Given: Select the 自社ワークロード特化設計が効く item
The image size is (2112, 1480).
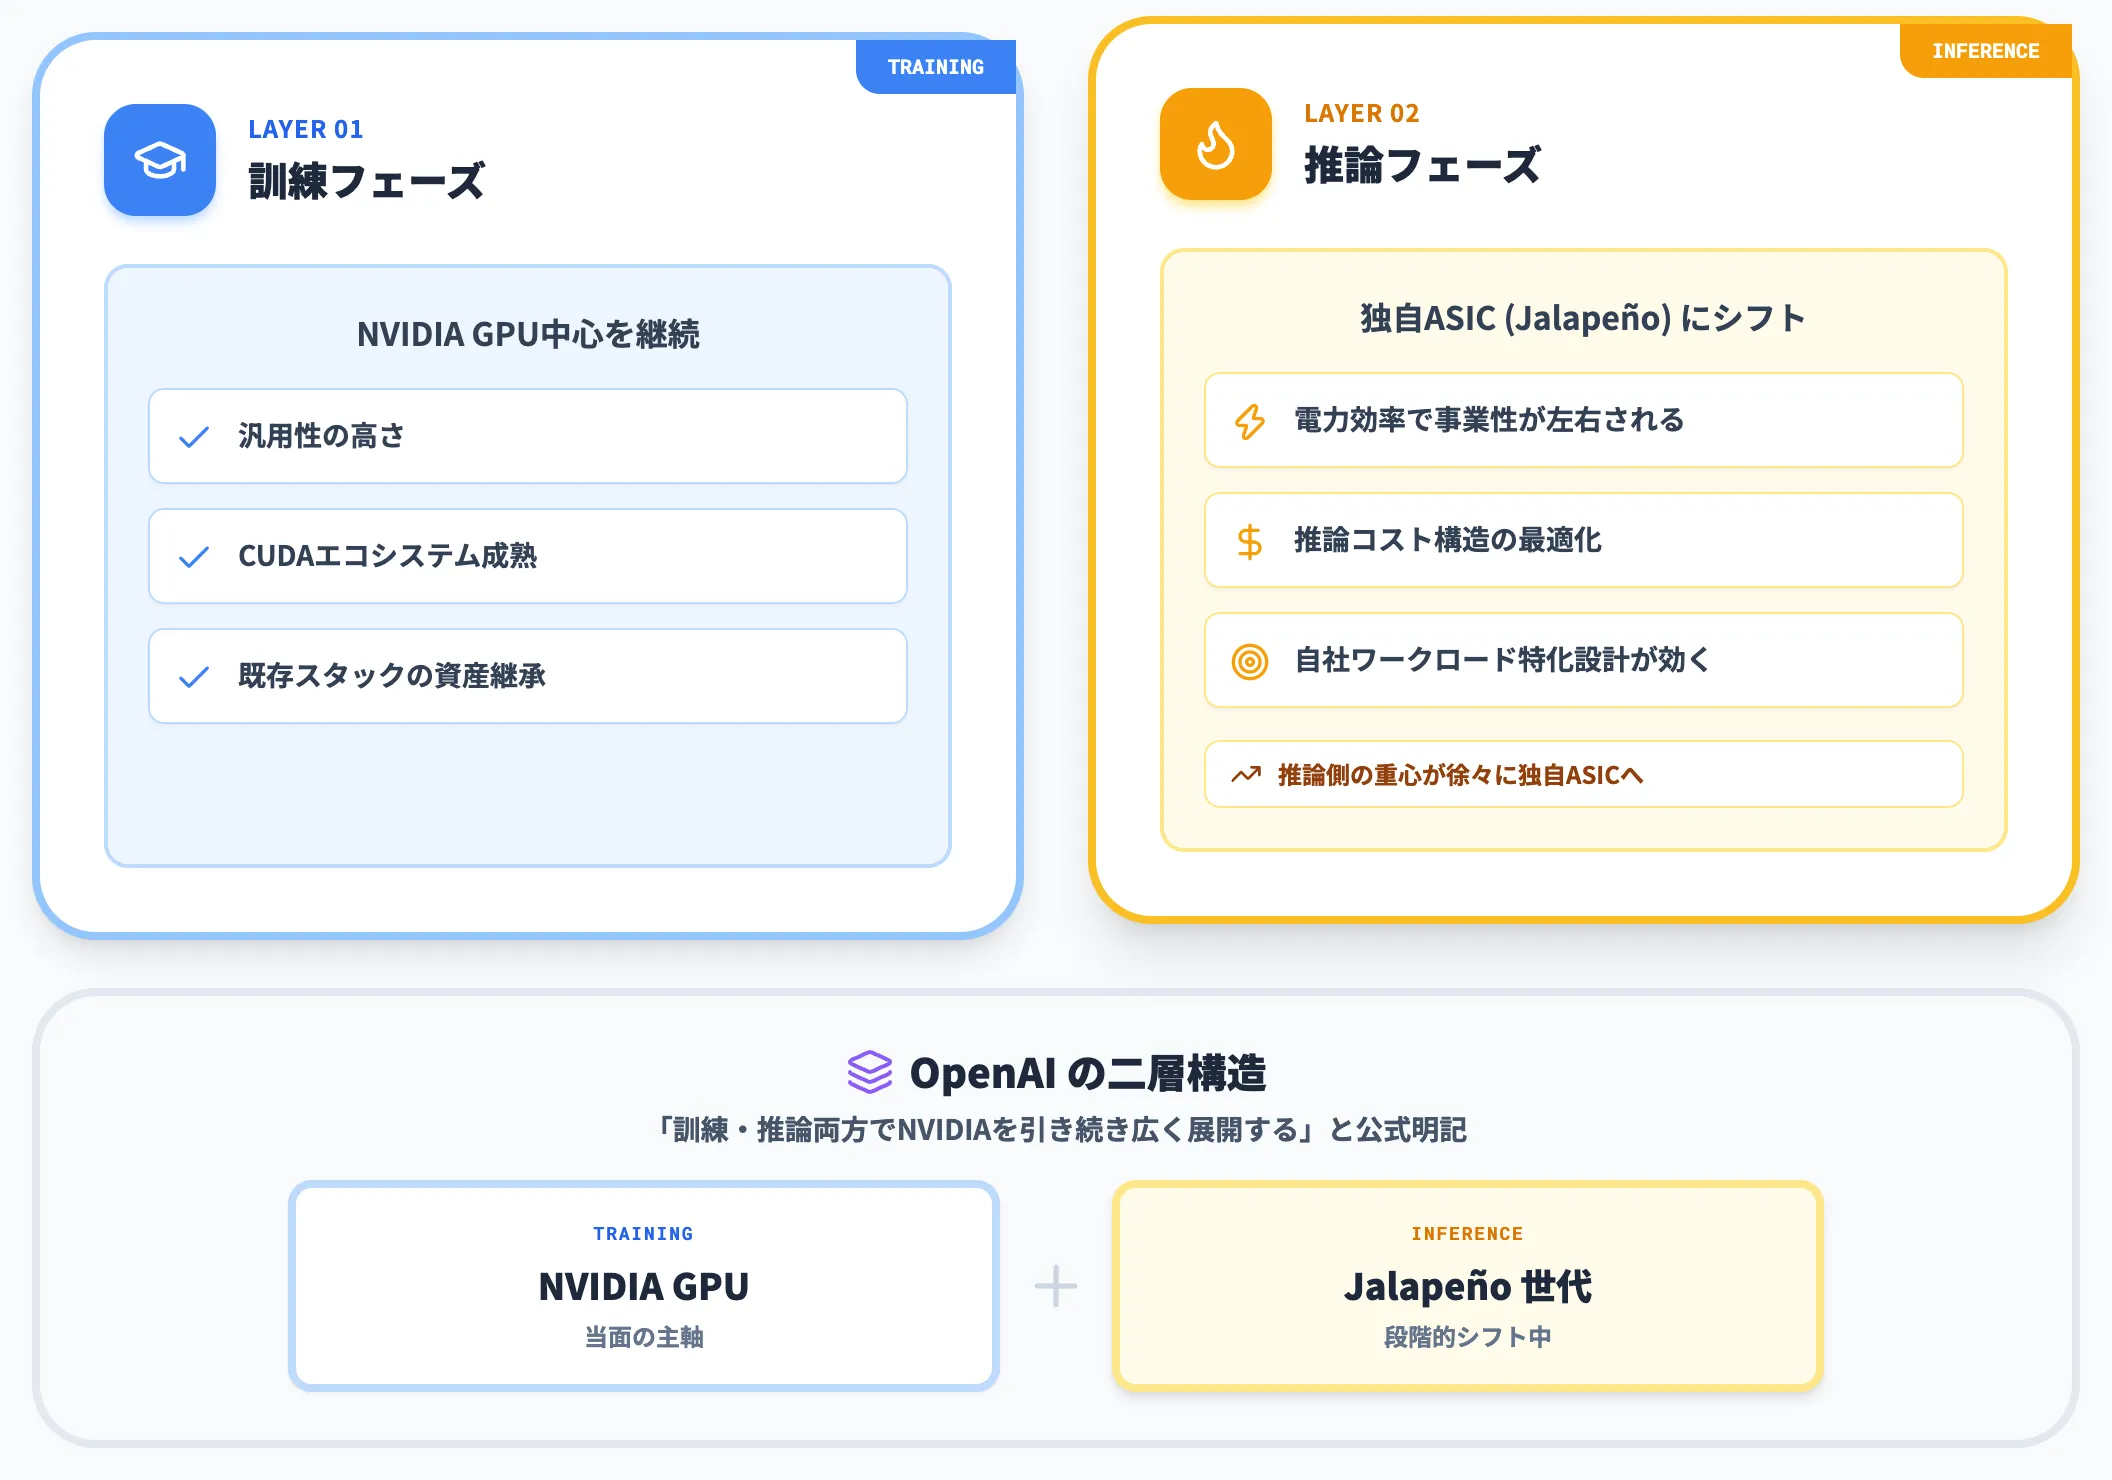Looking at the screenshot, I should (x=1584, y=660).
